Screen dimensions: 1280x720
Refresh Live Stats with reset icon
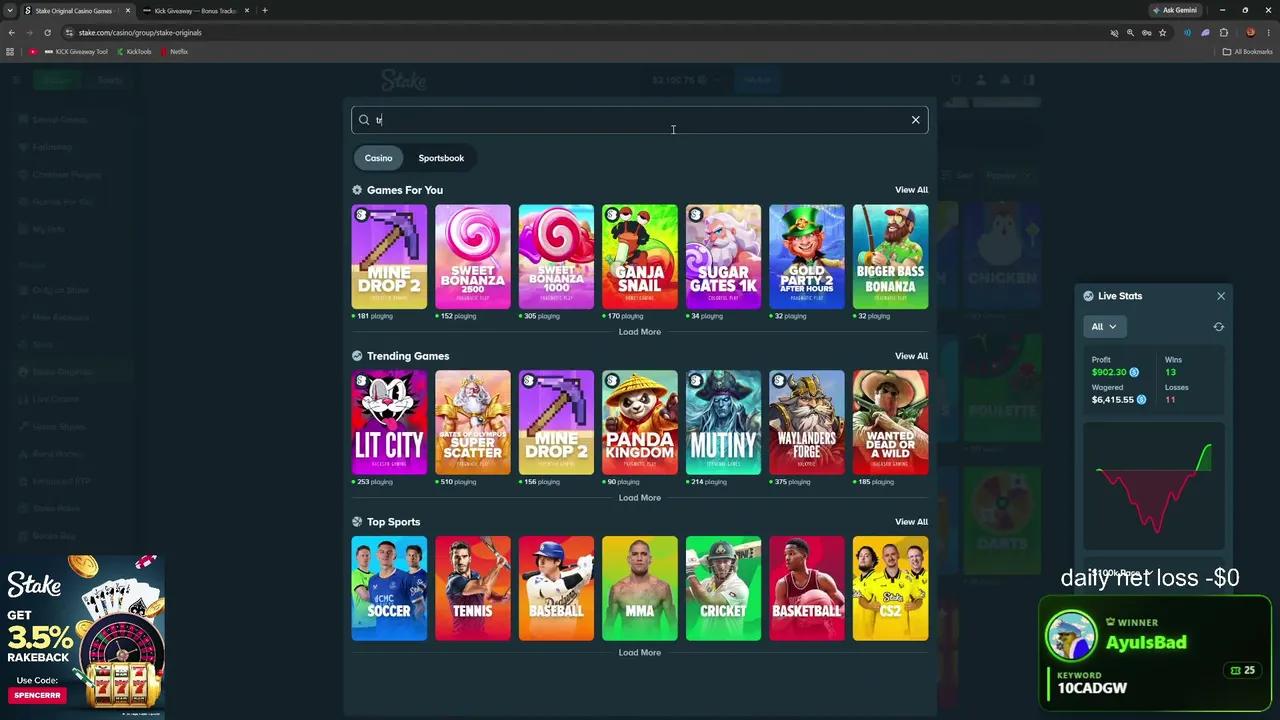(x=1218, y=327)
